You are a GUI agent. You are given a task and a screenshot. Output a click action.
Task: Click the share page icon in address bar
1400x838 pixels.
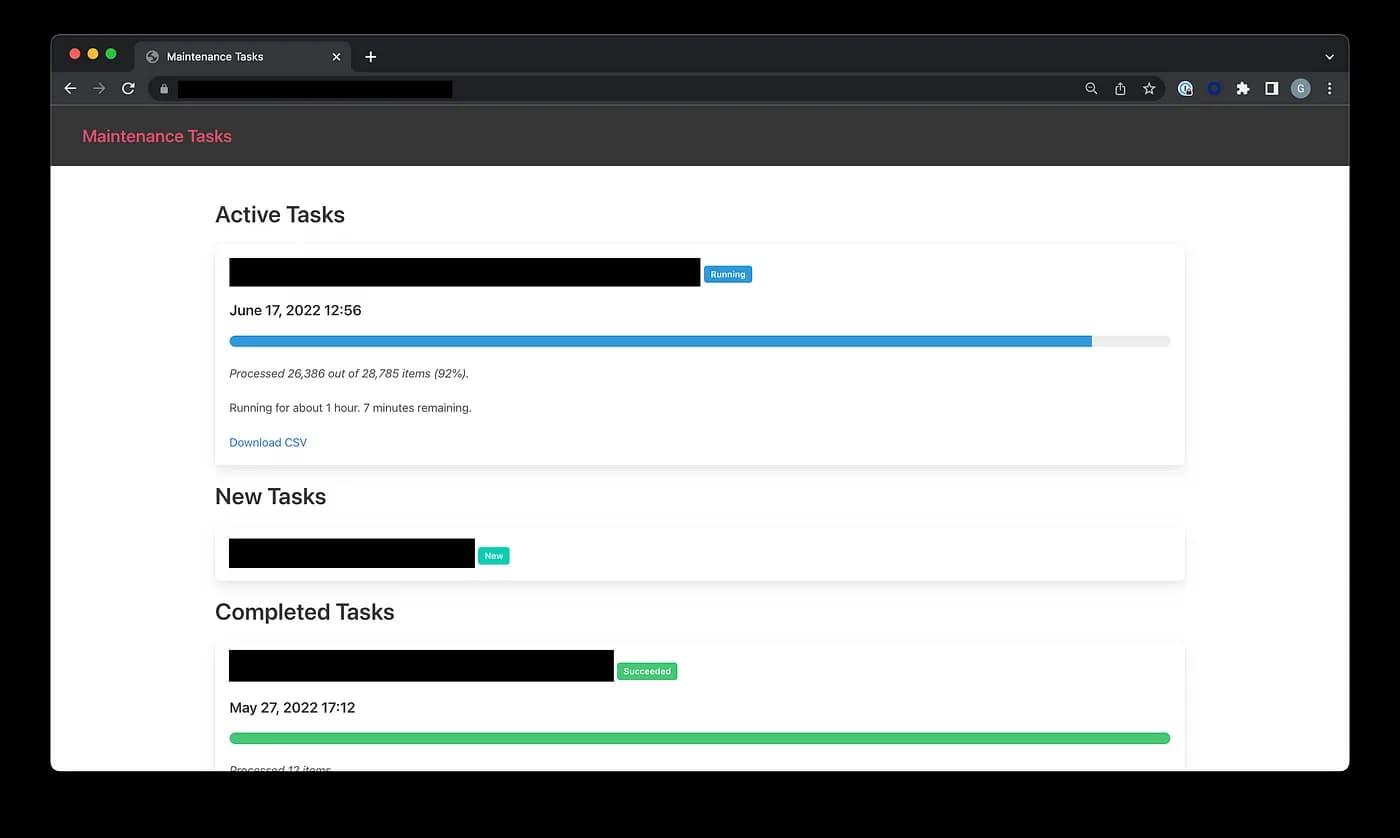tap(1120, 88)
